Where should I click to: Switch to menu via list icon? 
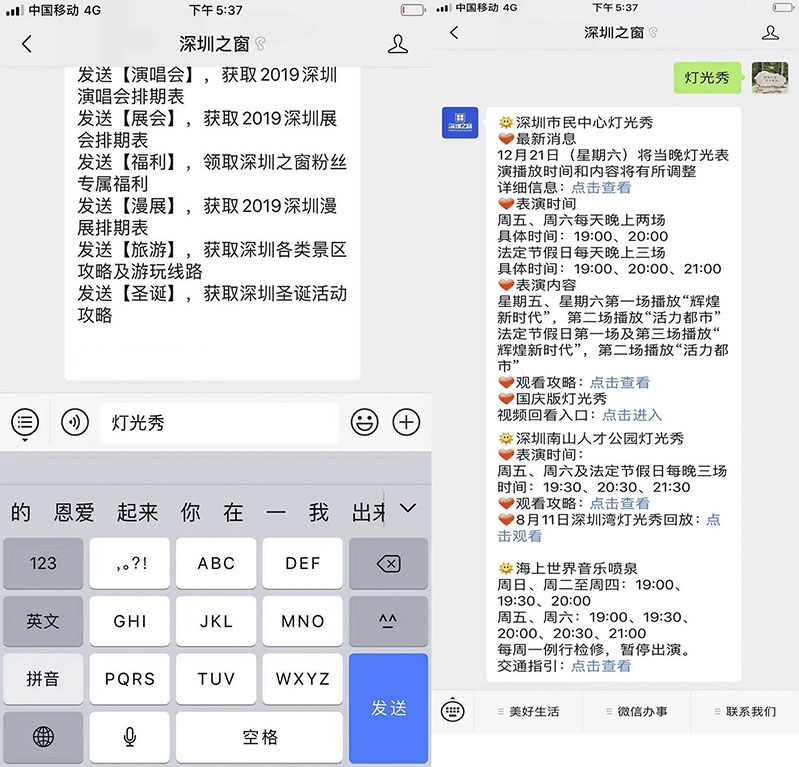[25, 422]
